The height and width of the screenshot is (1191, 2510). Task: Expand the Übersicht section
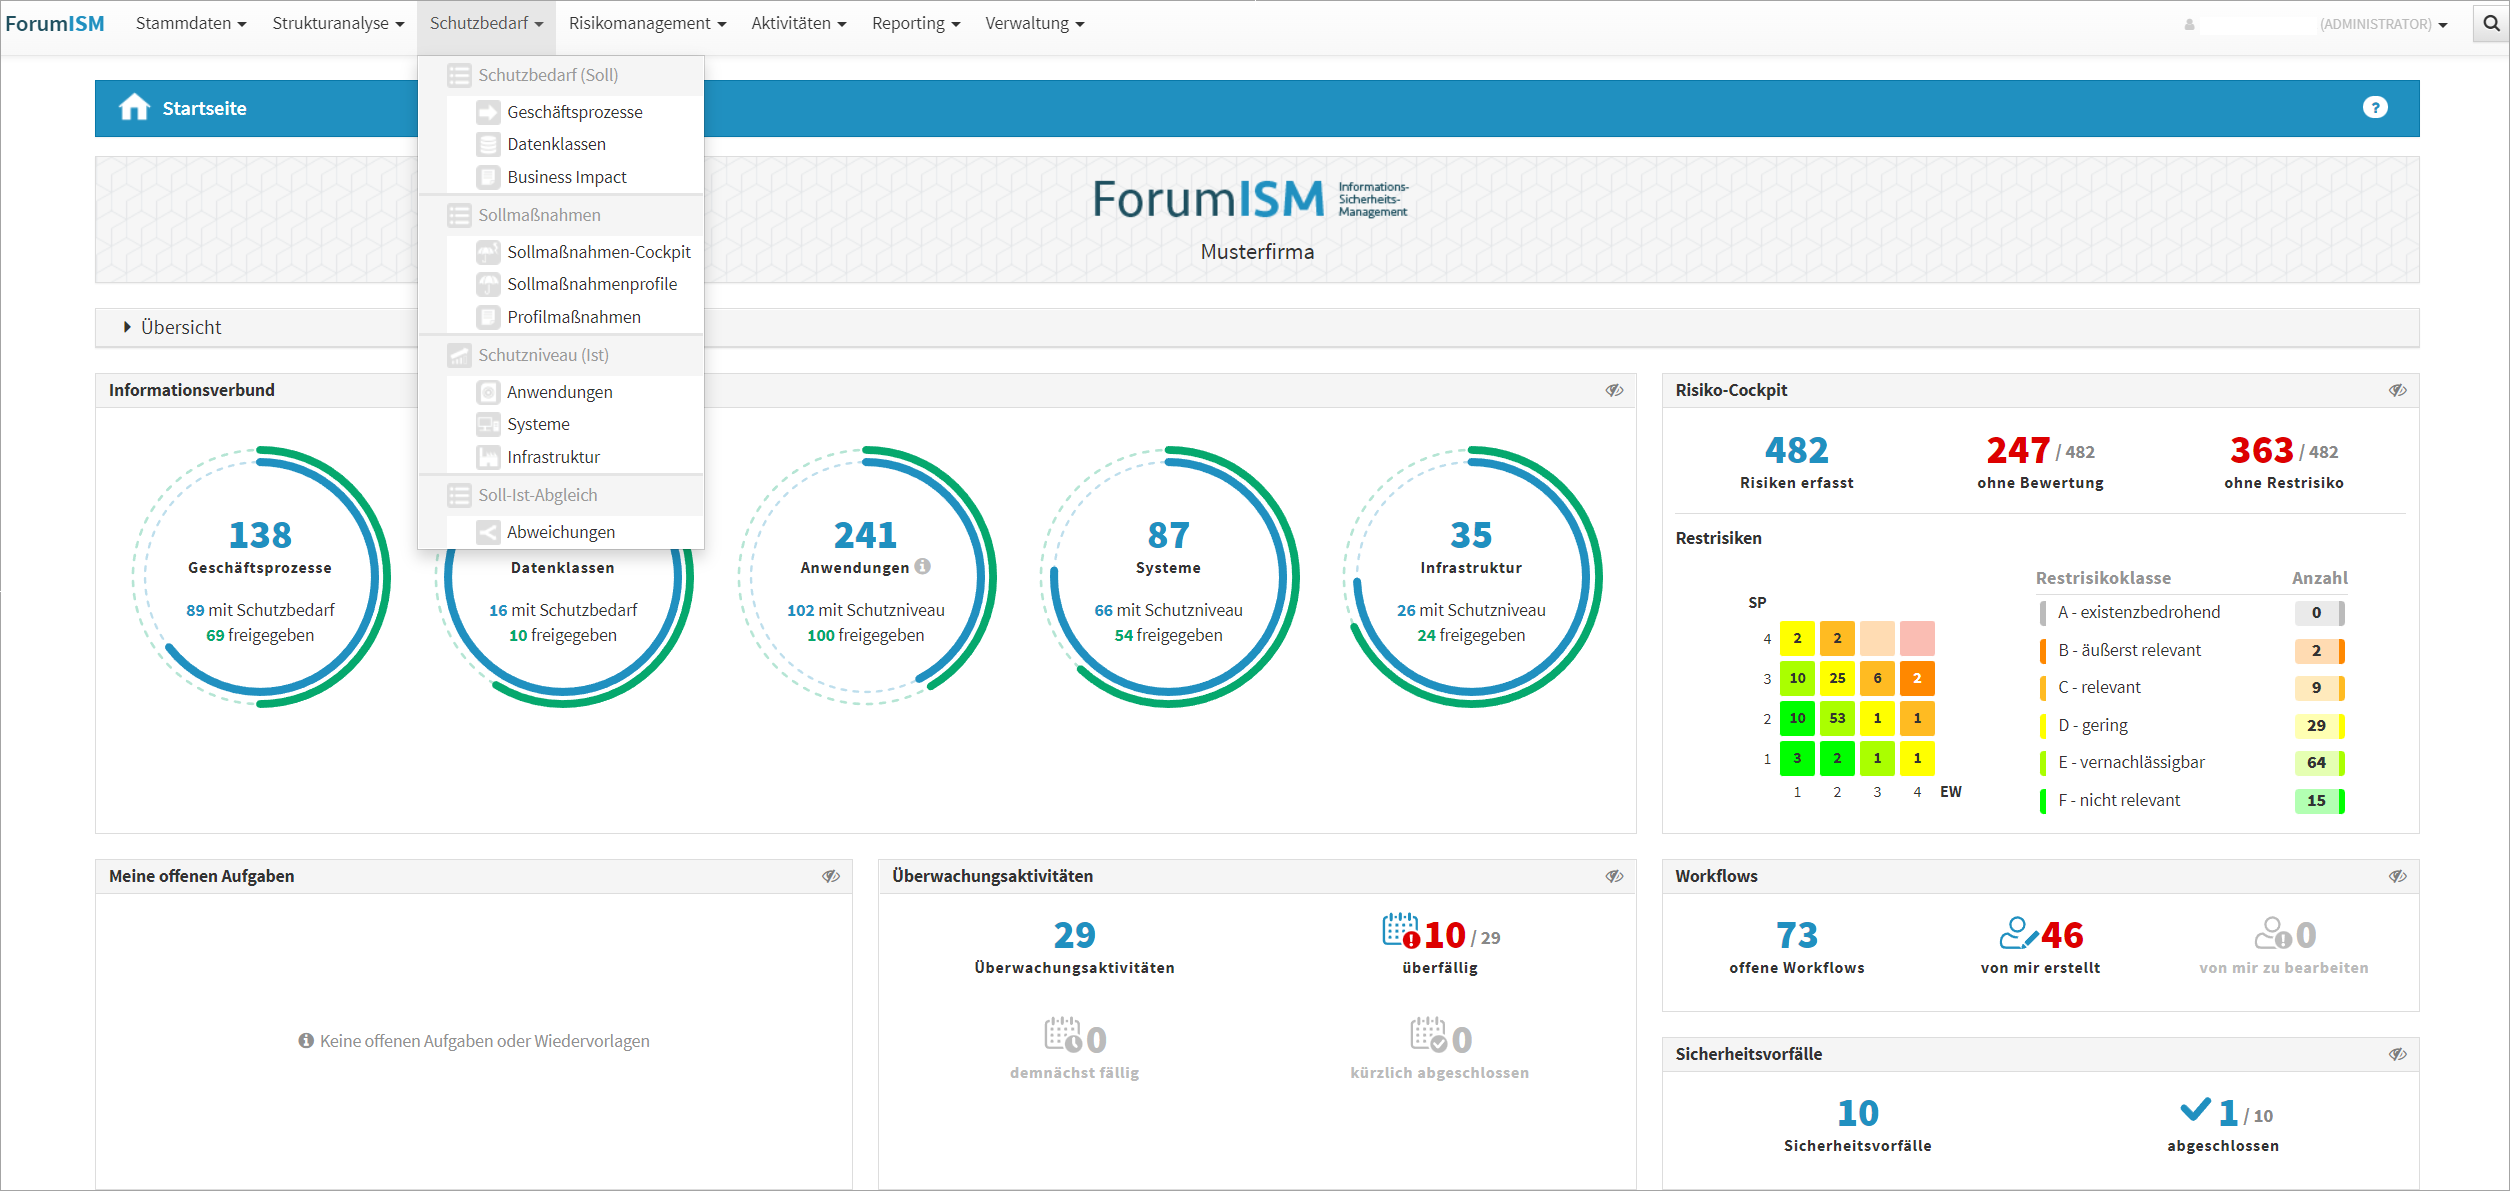click(180, 327)
